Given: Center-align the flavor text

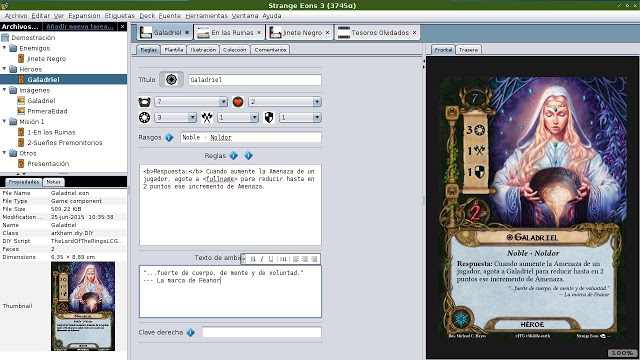Looking at the screenshot, I should pyautogui.click(x=305, y=259).
